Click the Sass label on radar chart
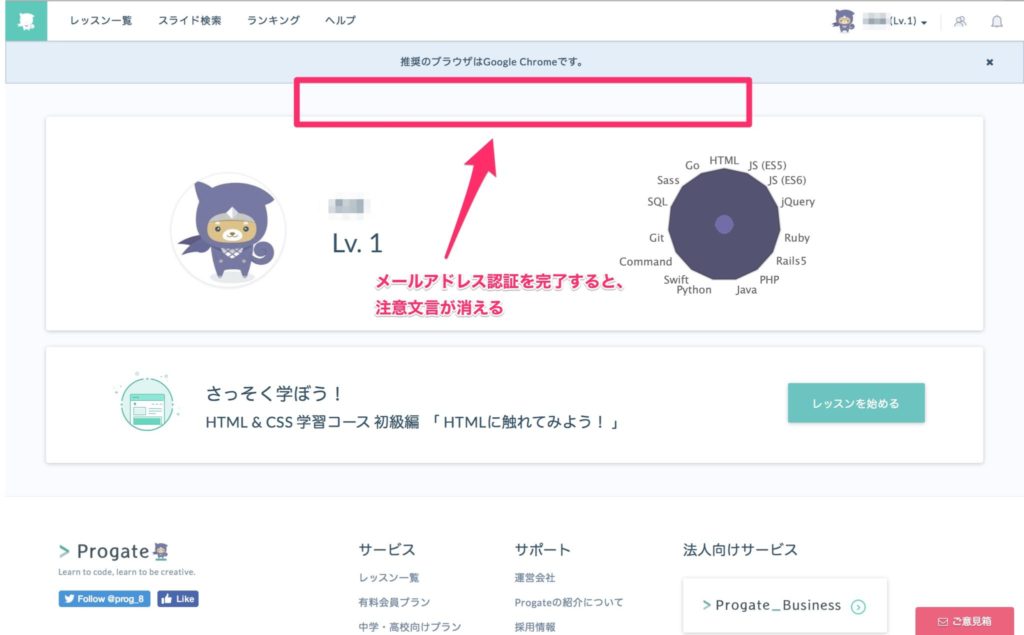 [668, 180]
